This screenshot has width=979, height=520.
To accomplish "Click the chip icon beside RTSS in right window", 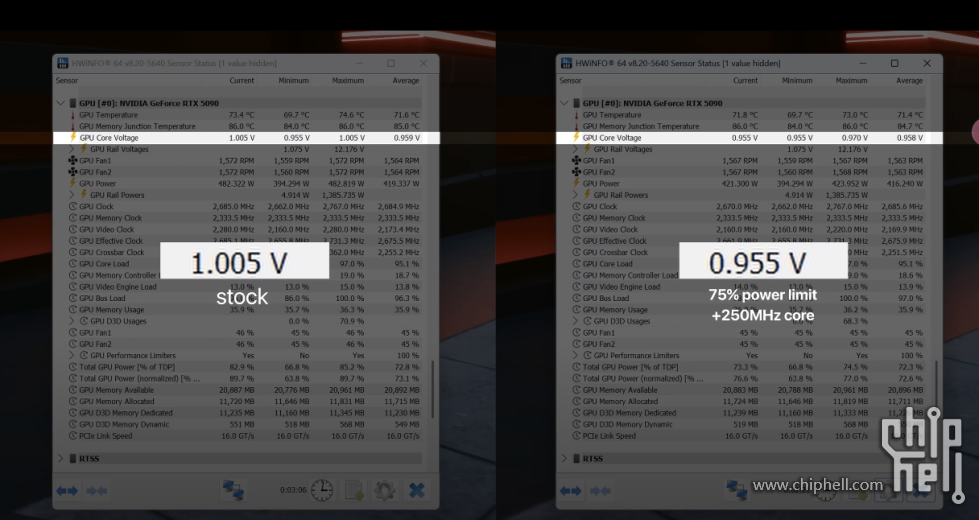I will [576, 458].
